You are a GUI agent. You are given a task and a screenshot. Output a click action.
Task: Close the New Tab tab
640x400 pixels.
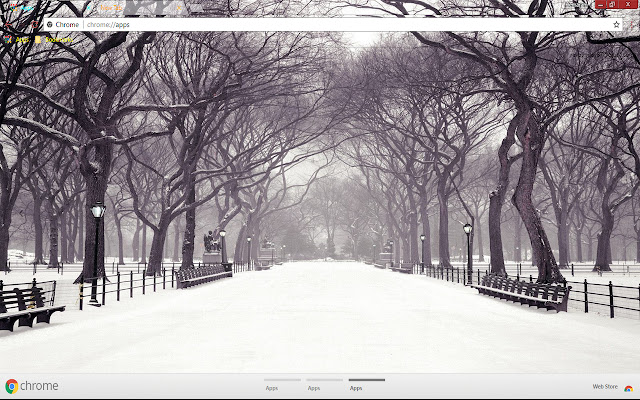pos(179,8)
